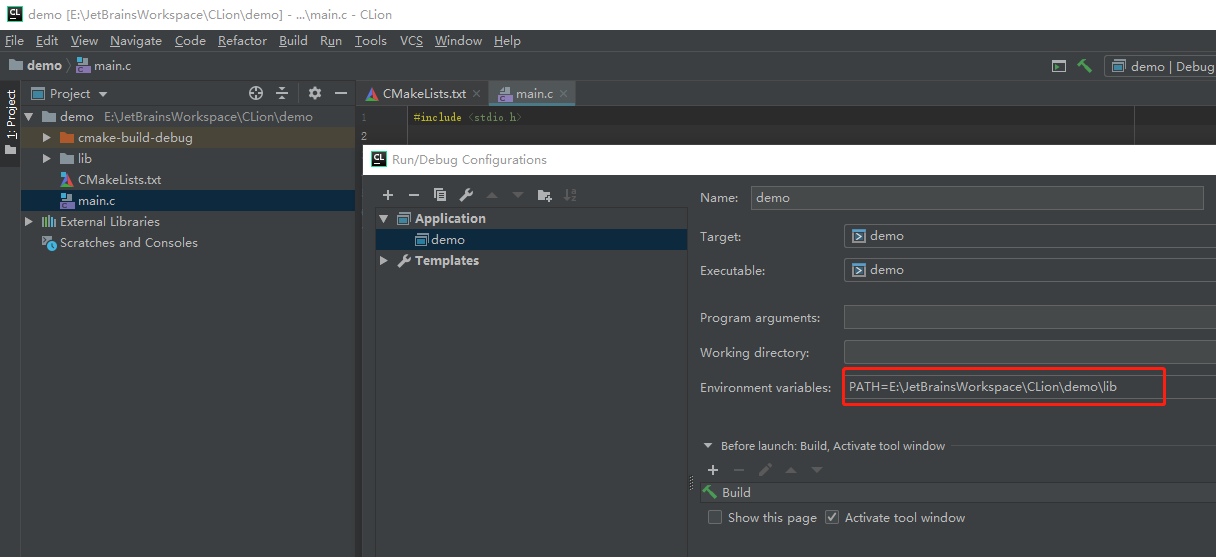The width and height of the screenshot is (1216, 557).
Task: Move configuration up arrow in dialog toolbar
Action: point(492,195)
